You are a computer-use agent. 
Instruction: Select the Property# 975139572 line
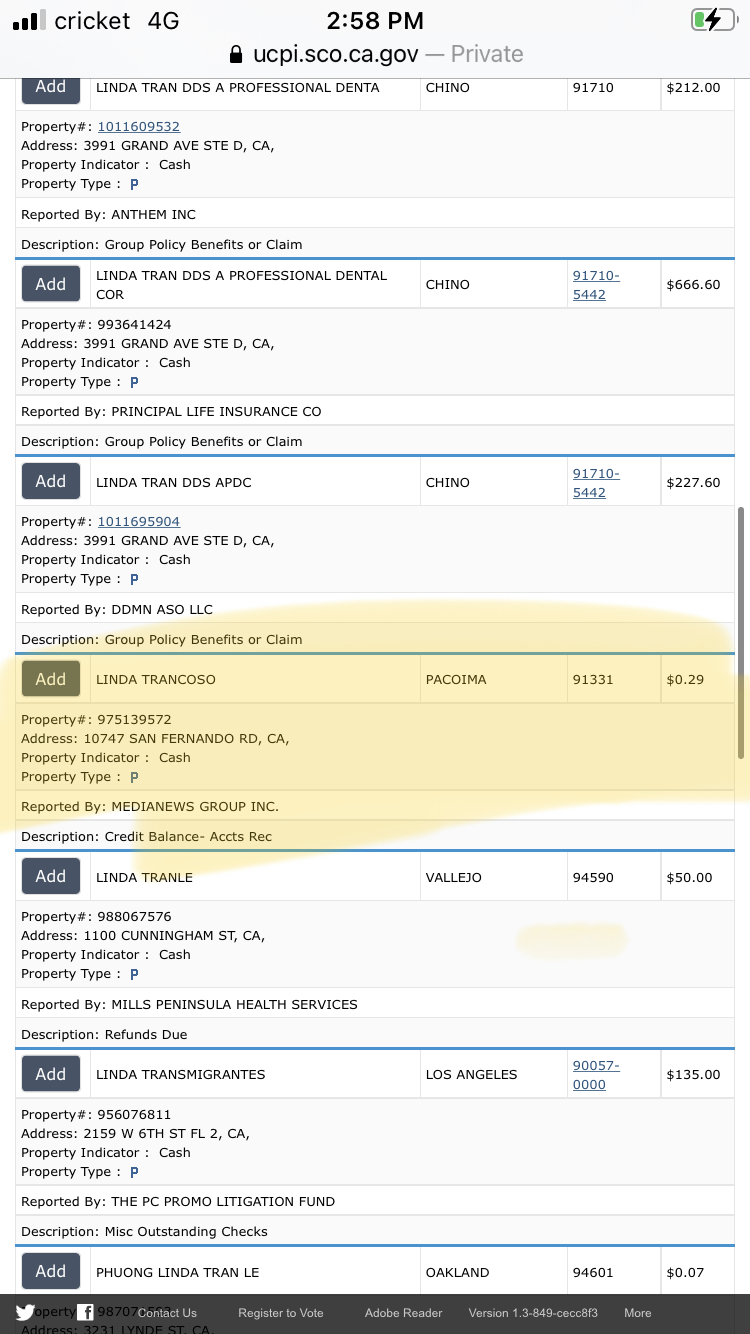point(97,719)
